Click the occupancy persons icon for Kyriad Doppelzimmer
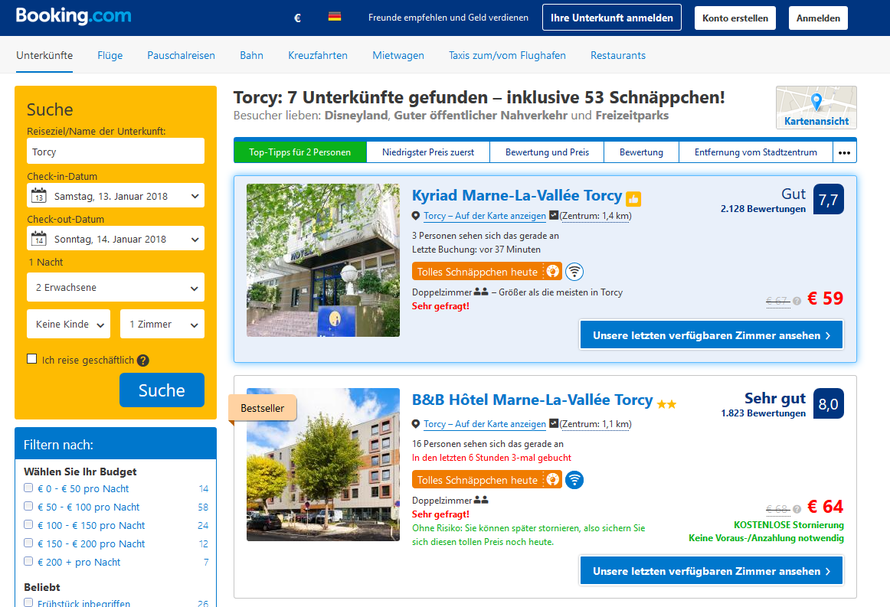Image resolution: width=890 pixels, height=607 pixels. point(481,292)
